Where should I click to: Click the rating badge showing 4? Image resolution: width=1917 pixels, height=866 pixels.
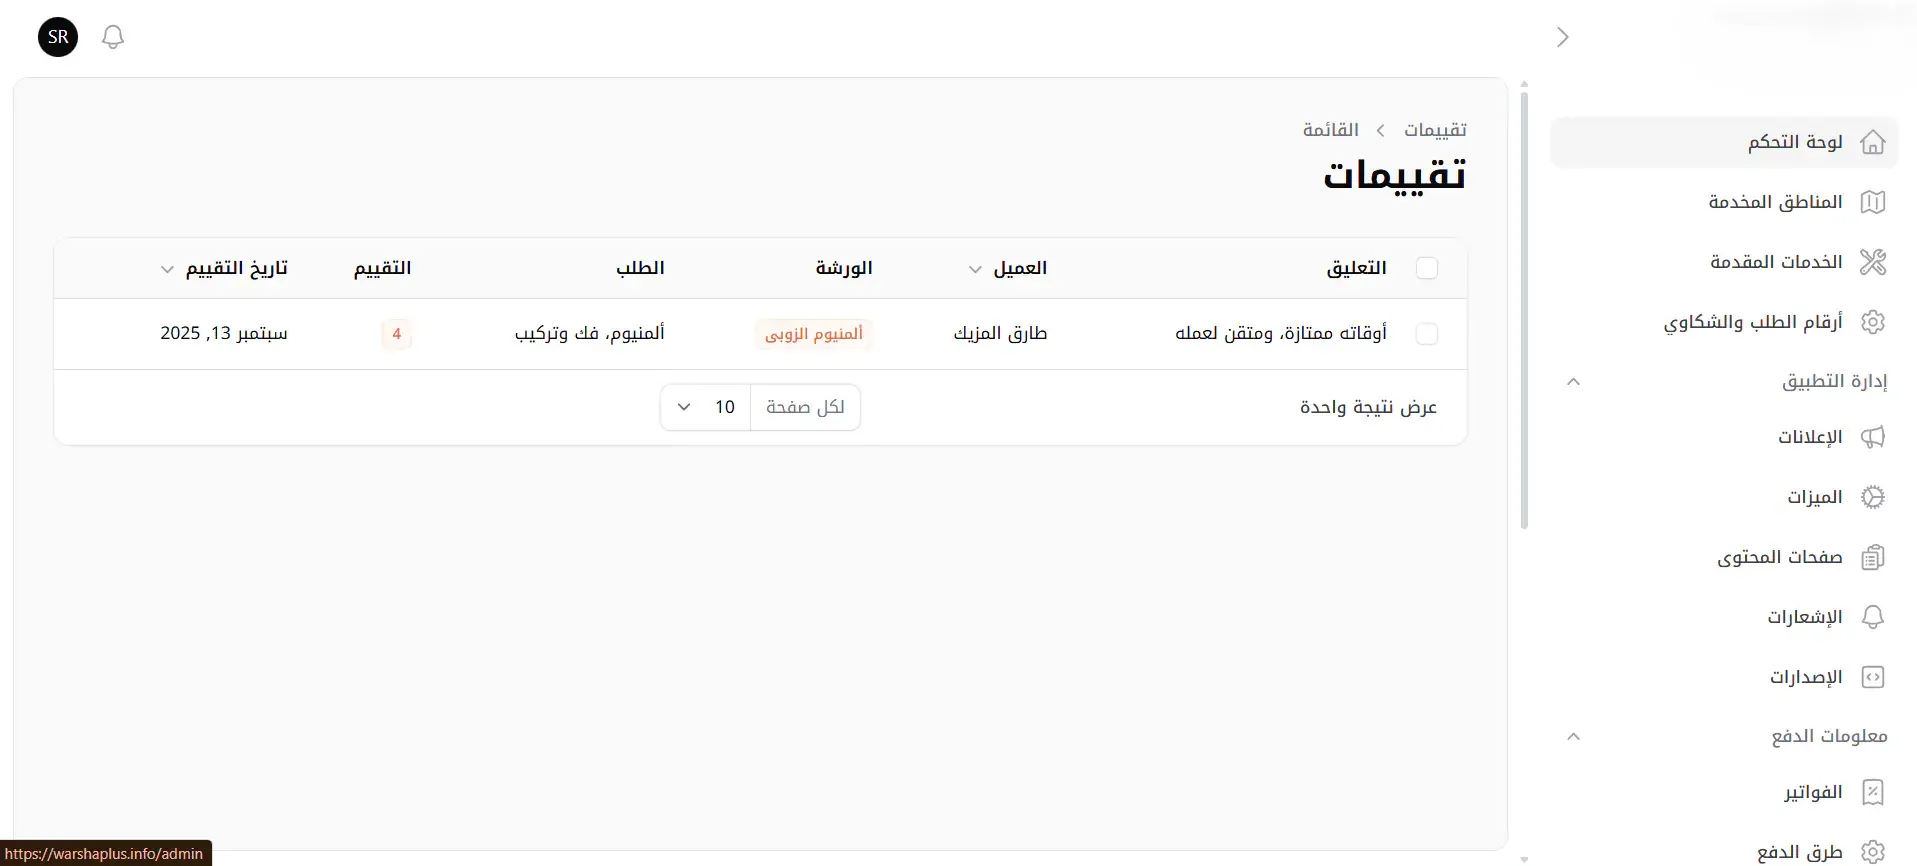coord(397,334)
